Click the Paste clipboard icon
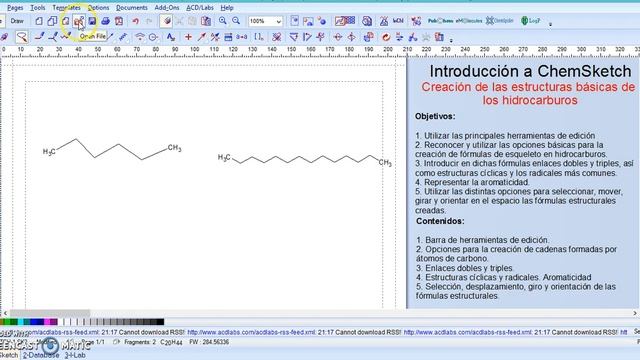Viewport: 640px width, 360px height. point(206,21)
